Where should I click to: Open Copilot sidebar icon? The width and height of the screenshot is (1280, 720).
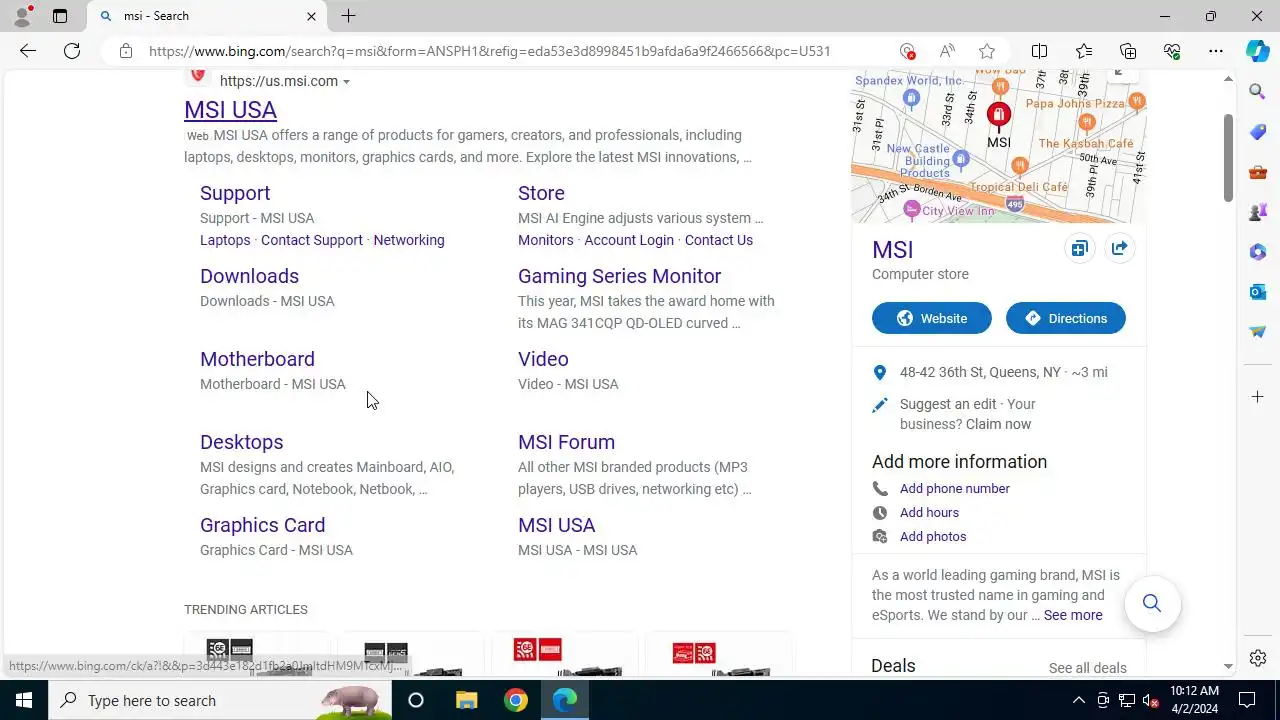(1258, 51)
